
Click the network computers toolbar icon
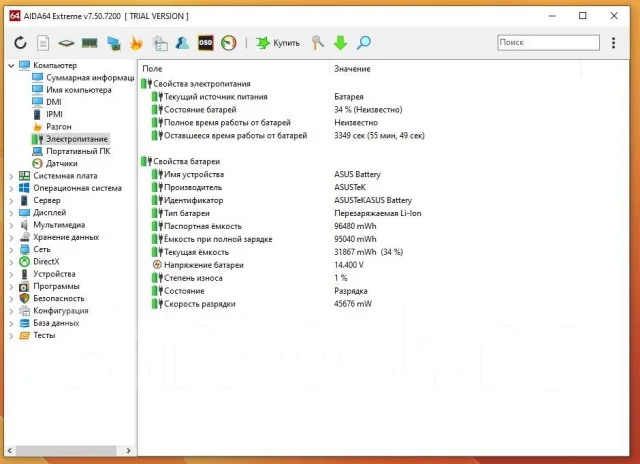pyautogui.click(x=113, y=43)
